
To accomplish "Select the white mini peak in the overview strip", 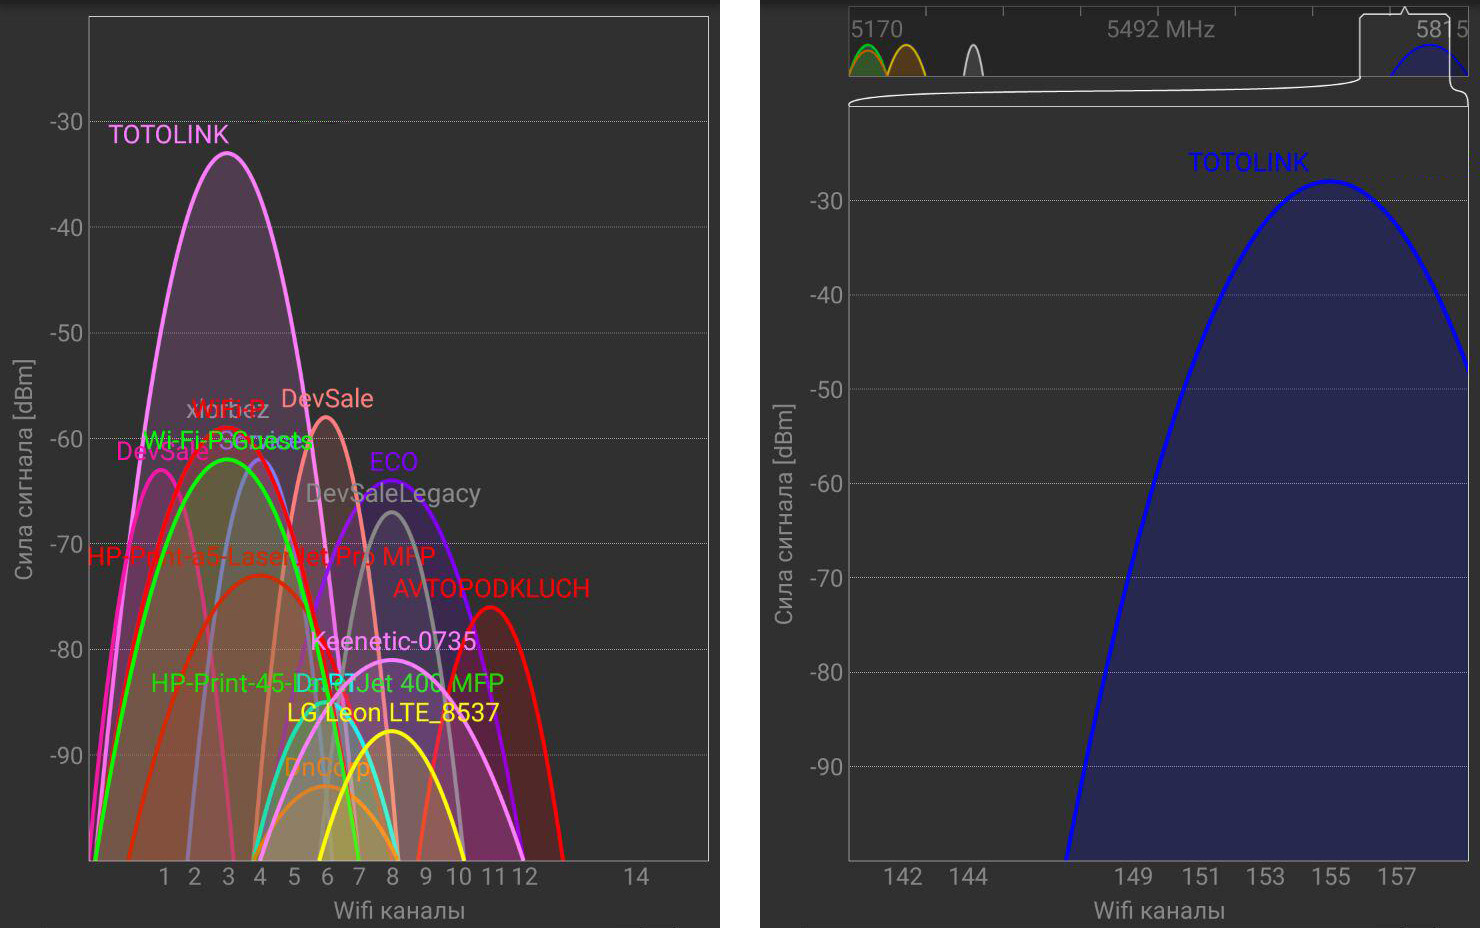I will [x=973, y=61].
